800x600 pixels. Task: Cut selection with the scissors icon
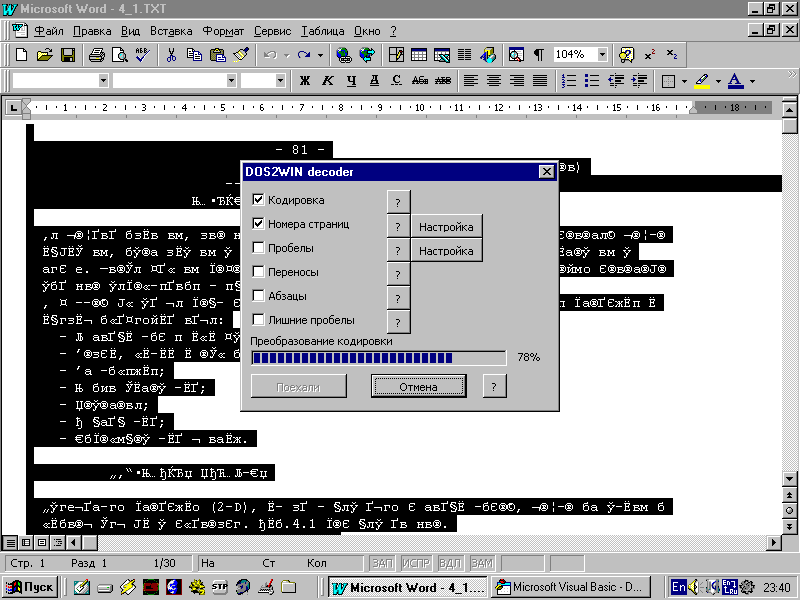[x=171, y=55]
